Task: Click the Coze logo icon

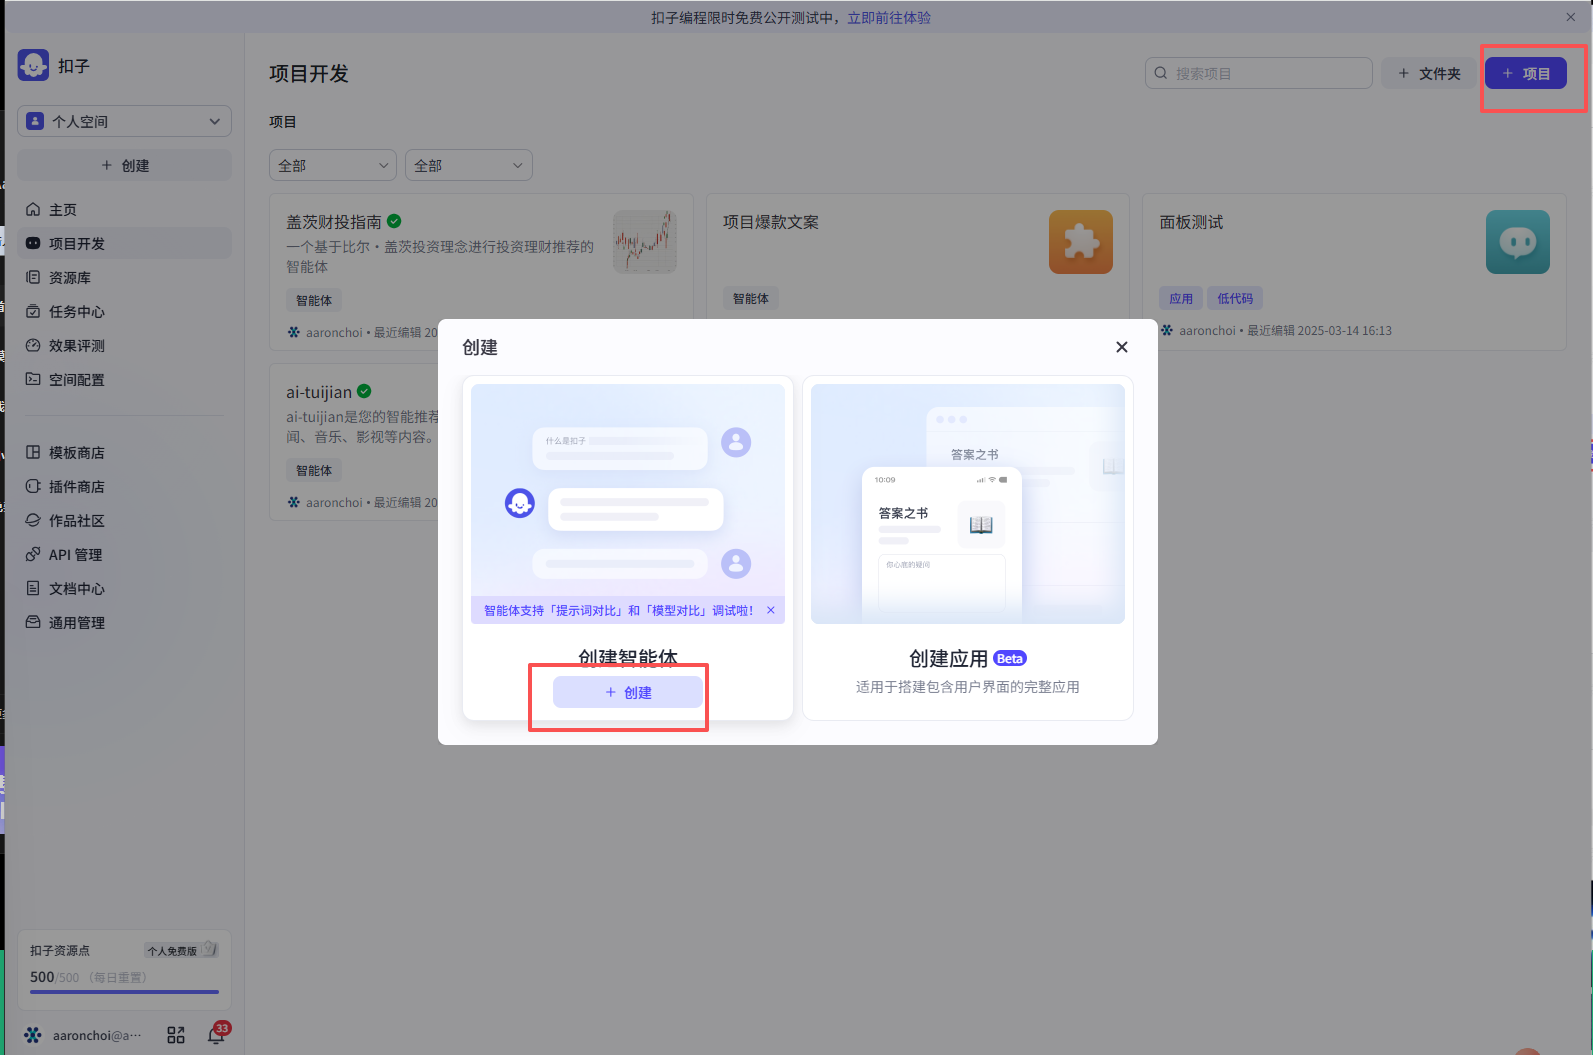Action: [x=33, y=65]
